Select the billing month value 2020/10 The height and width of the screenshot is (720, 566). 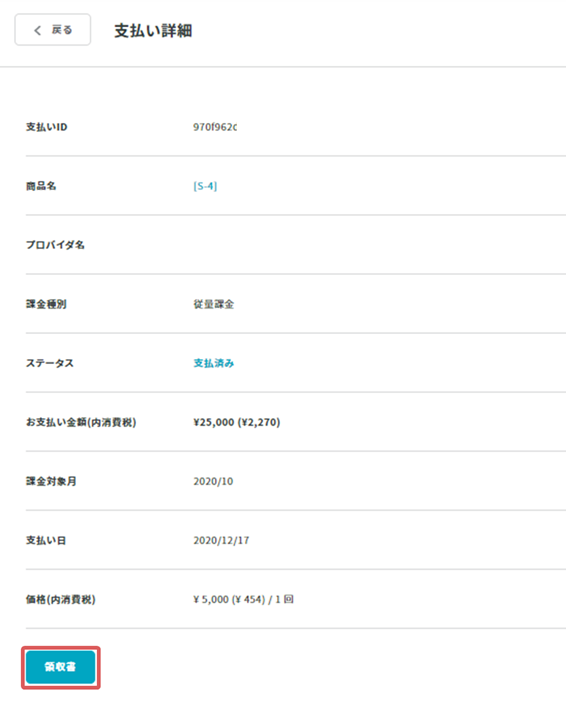(213, 481)
